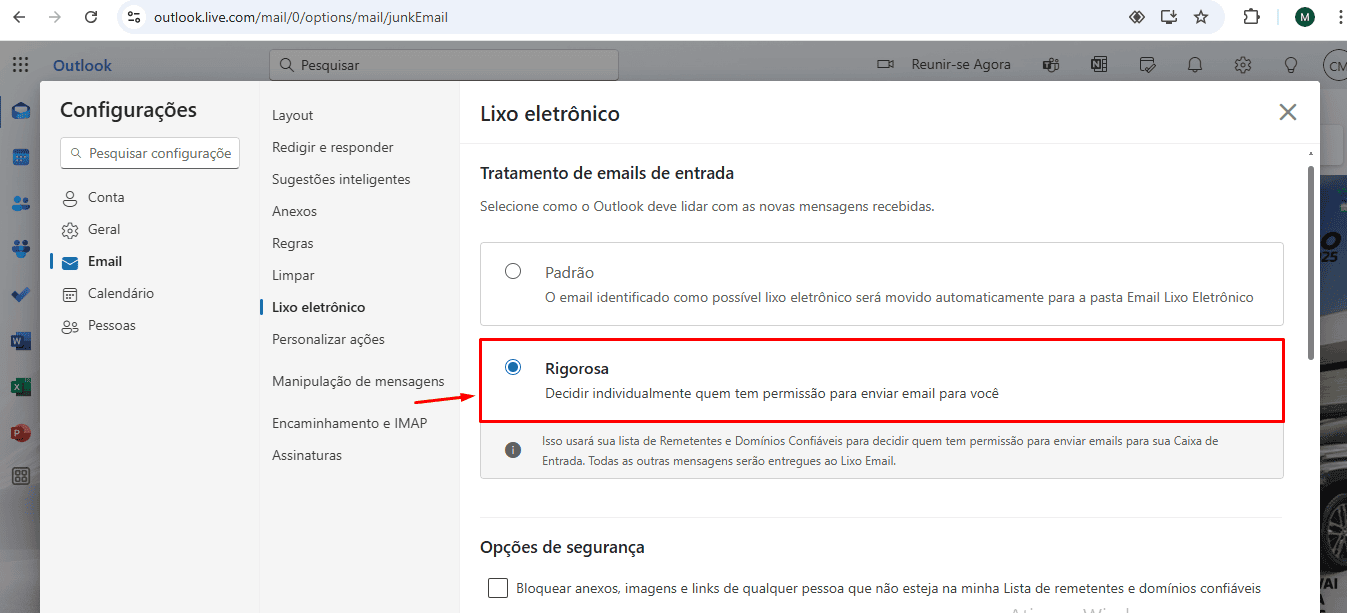1347x613 pixels.
Task: Open Groups in the left app rail
Action: pos(21,249)
